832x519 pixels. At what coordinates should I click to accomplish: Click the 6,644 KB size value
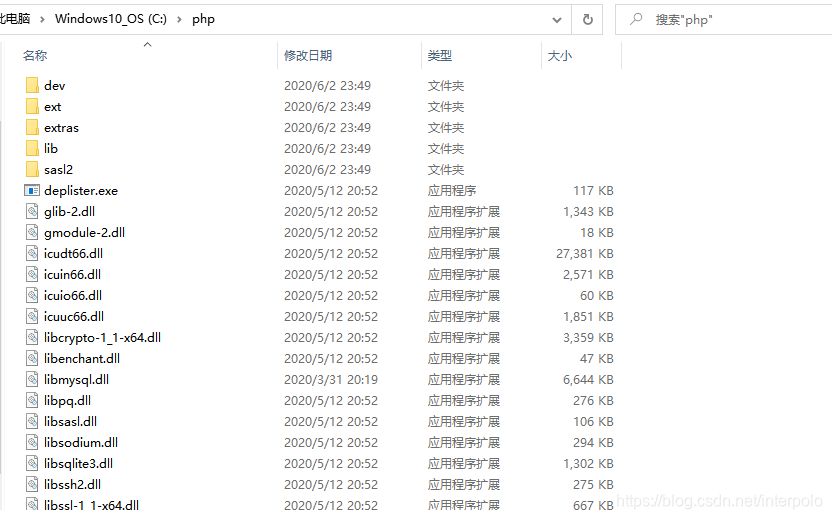point(588,380)
